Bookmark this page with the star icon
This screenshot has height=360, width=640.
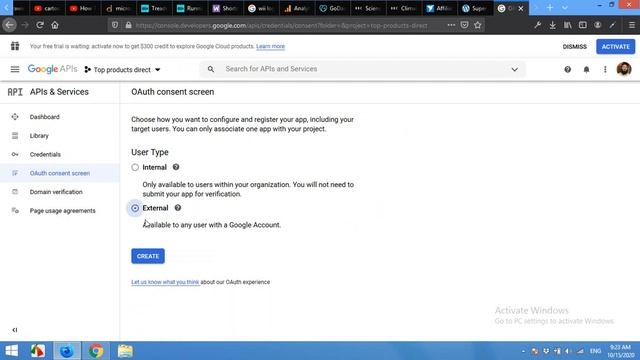click(x=478, y=25)
